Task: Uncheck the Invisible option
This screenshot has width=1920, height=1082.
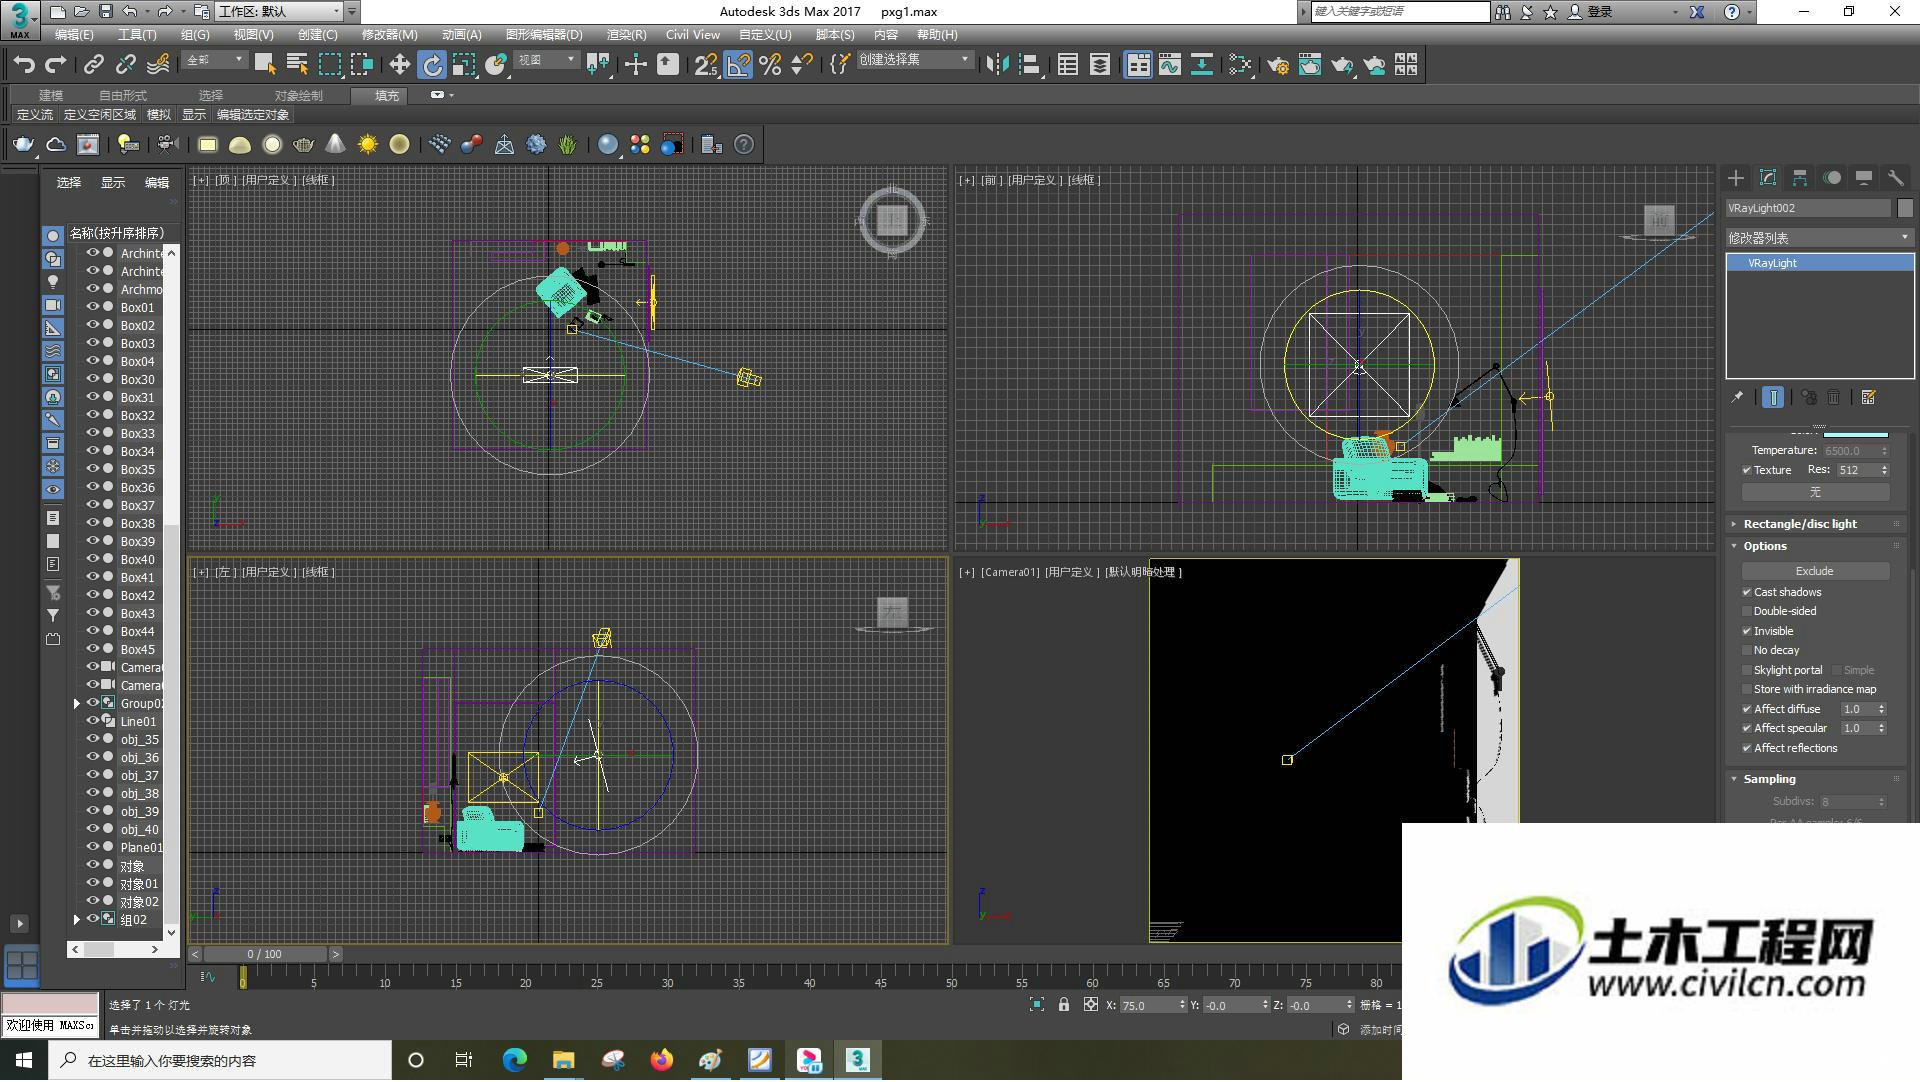Action: pos(1747,632)
